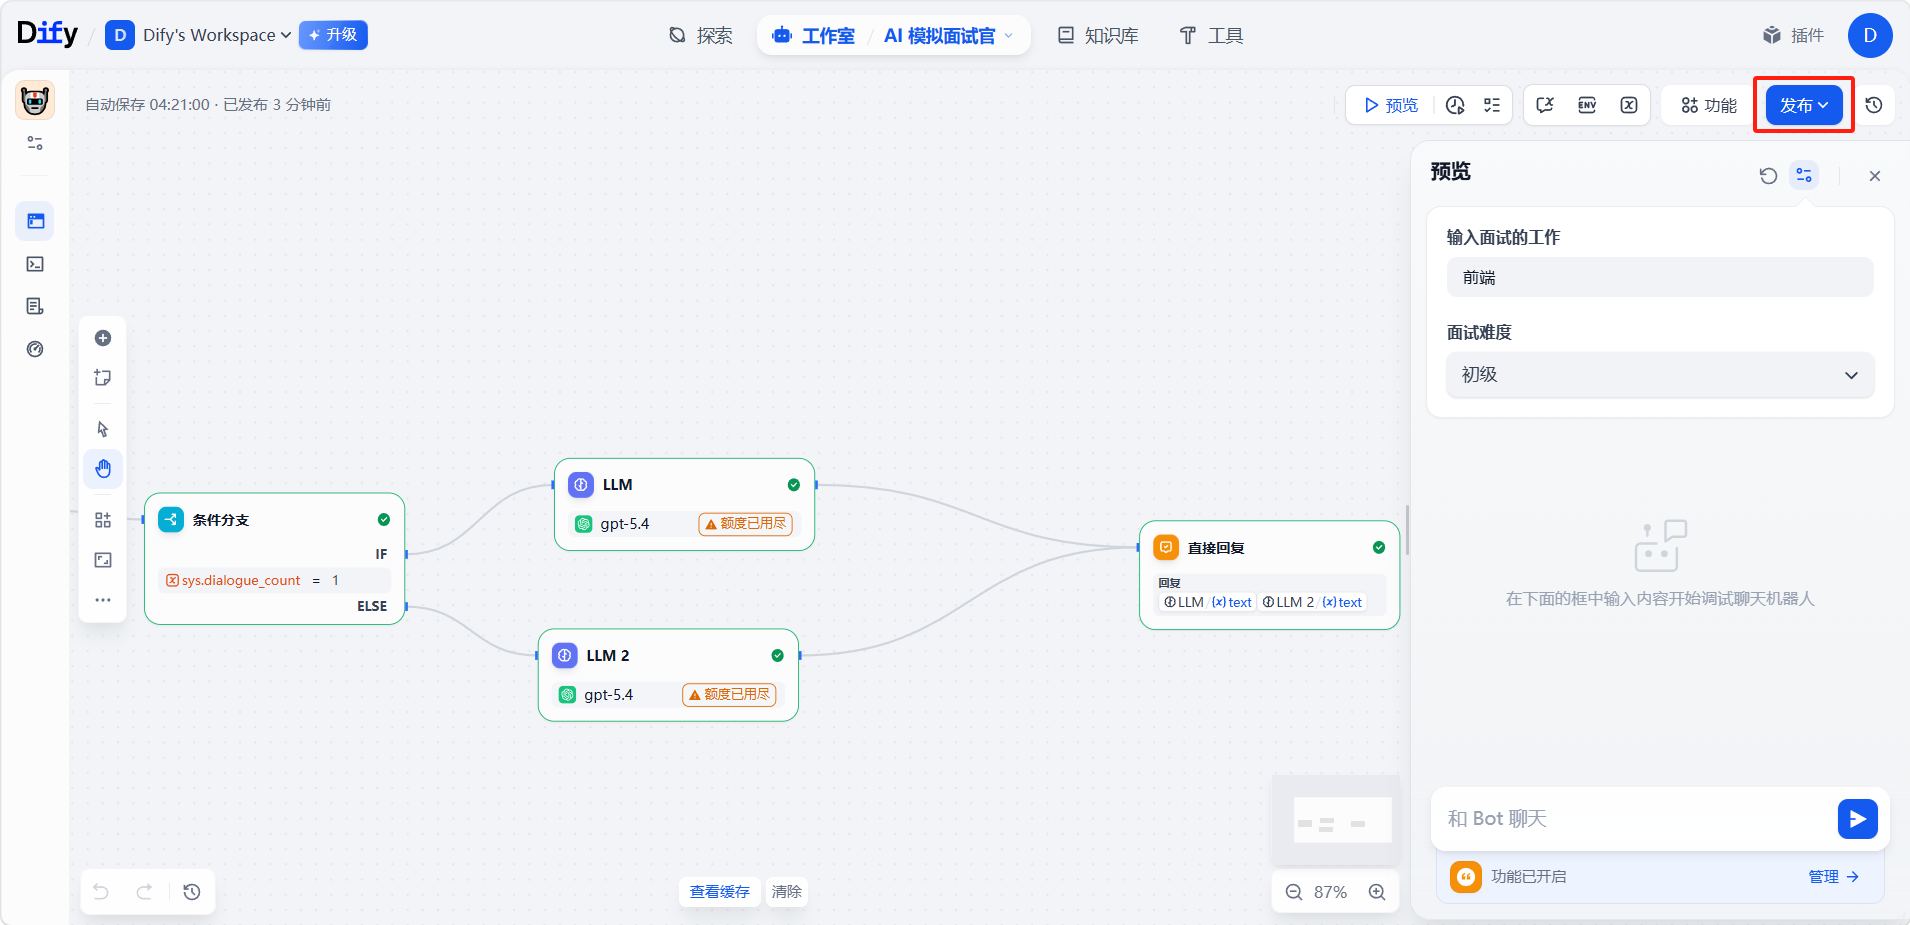The width and height of the screenshot is (1910, 925).
Task: Open the ENV environment variables panel
Action: 1586,105
